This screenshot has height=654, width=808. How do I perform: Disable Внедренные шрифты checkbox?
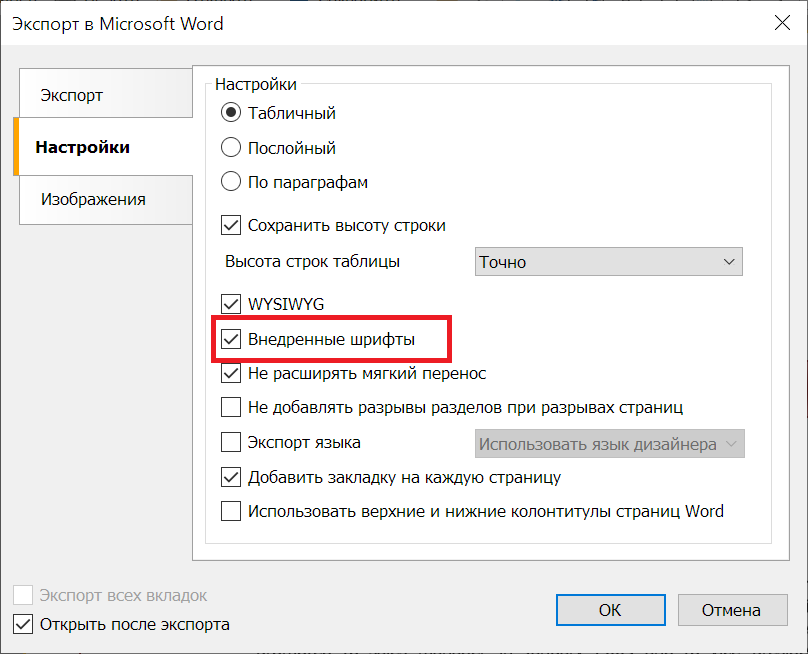coord(231,340)
